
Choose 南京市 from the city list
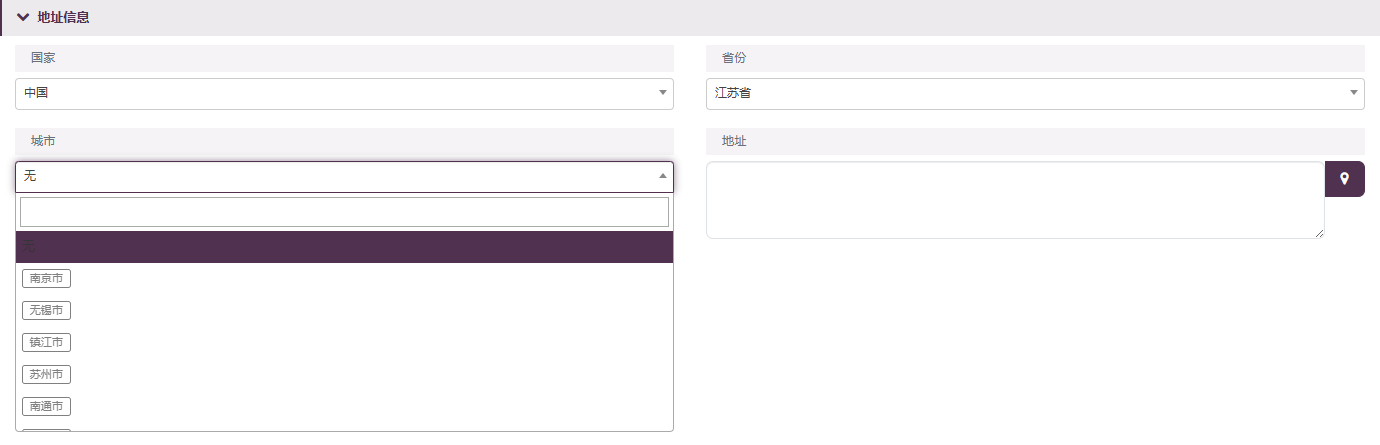coord(46,279)
